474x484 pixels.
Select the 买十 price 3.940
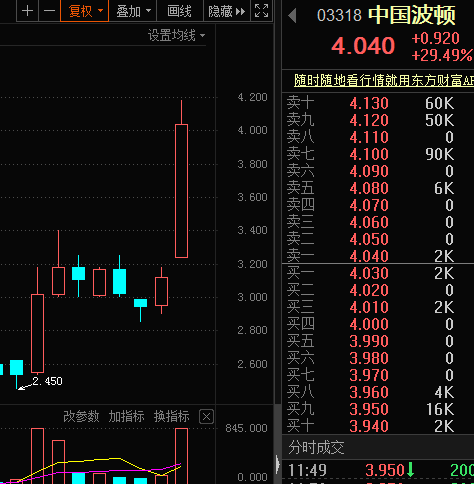pyautogui.click(x=369, y=426)
